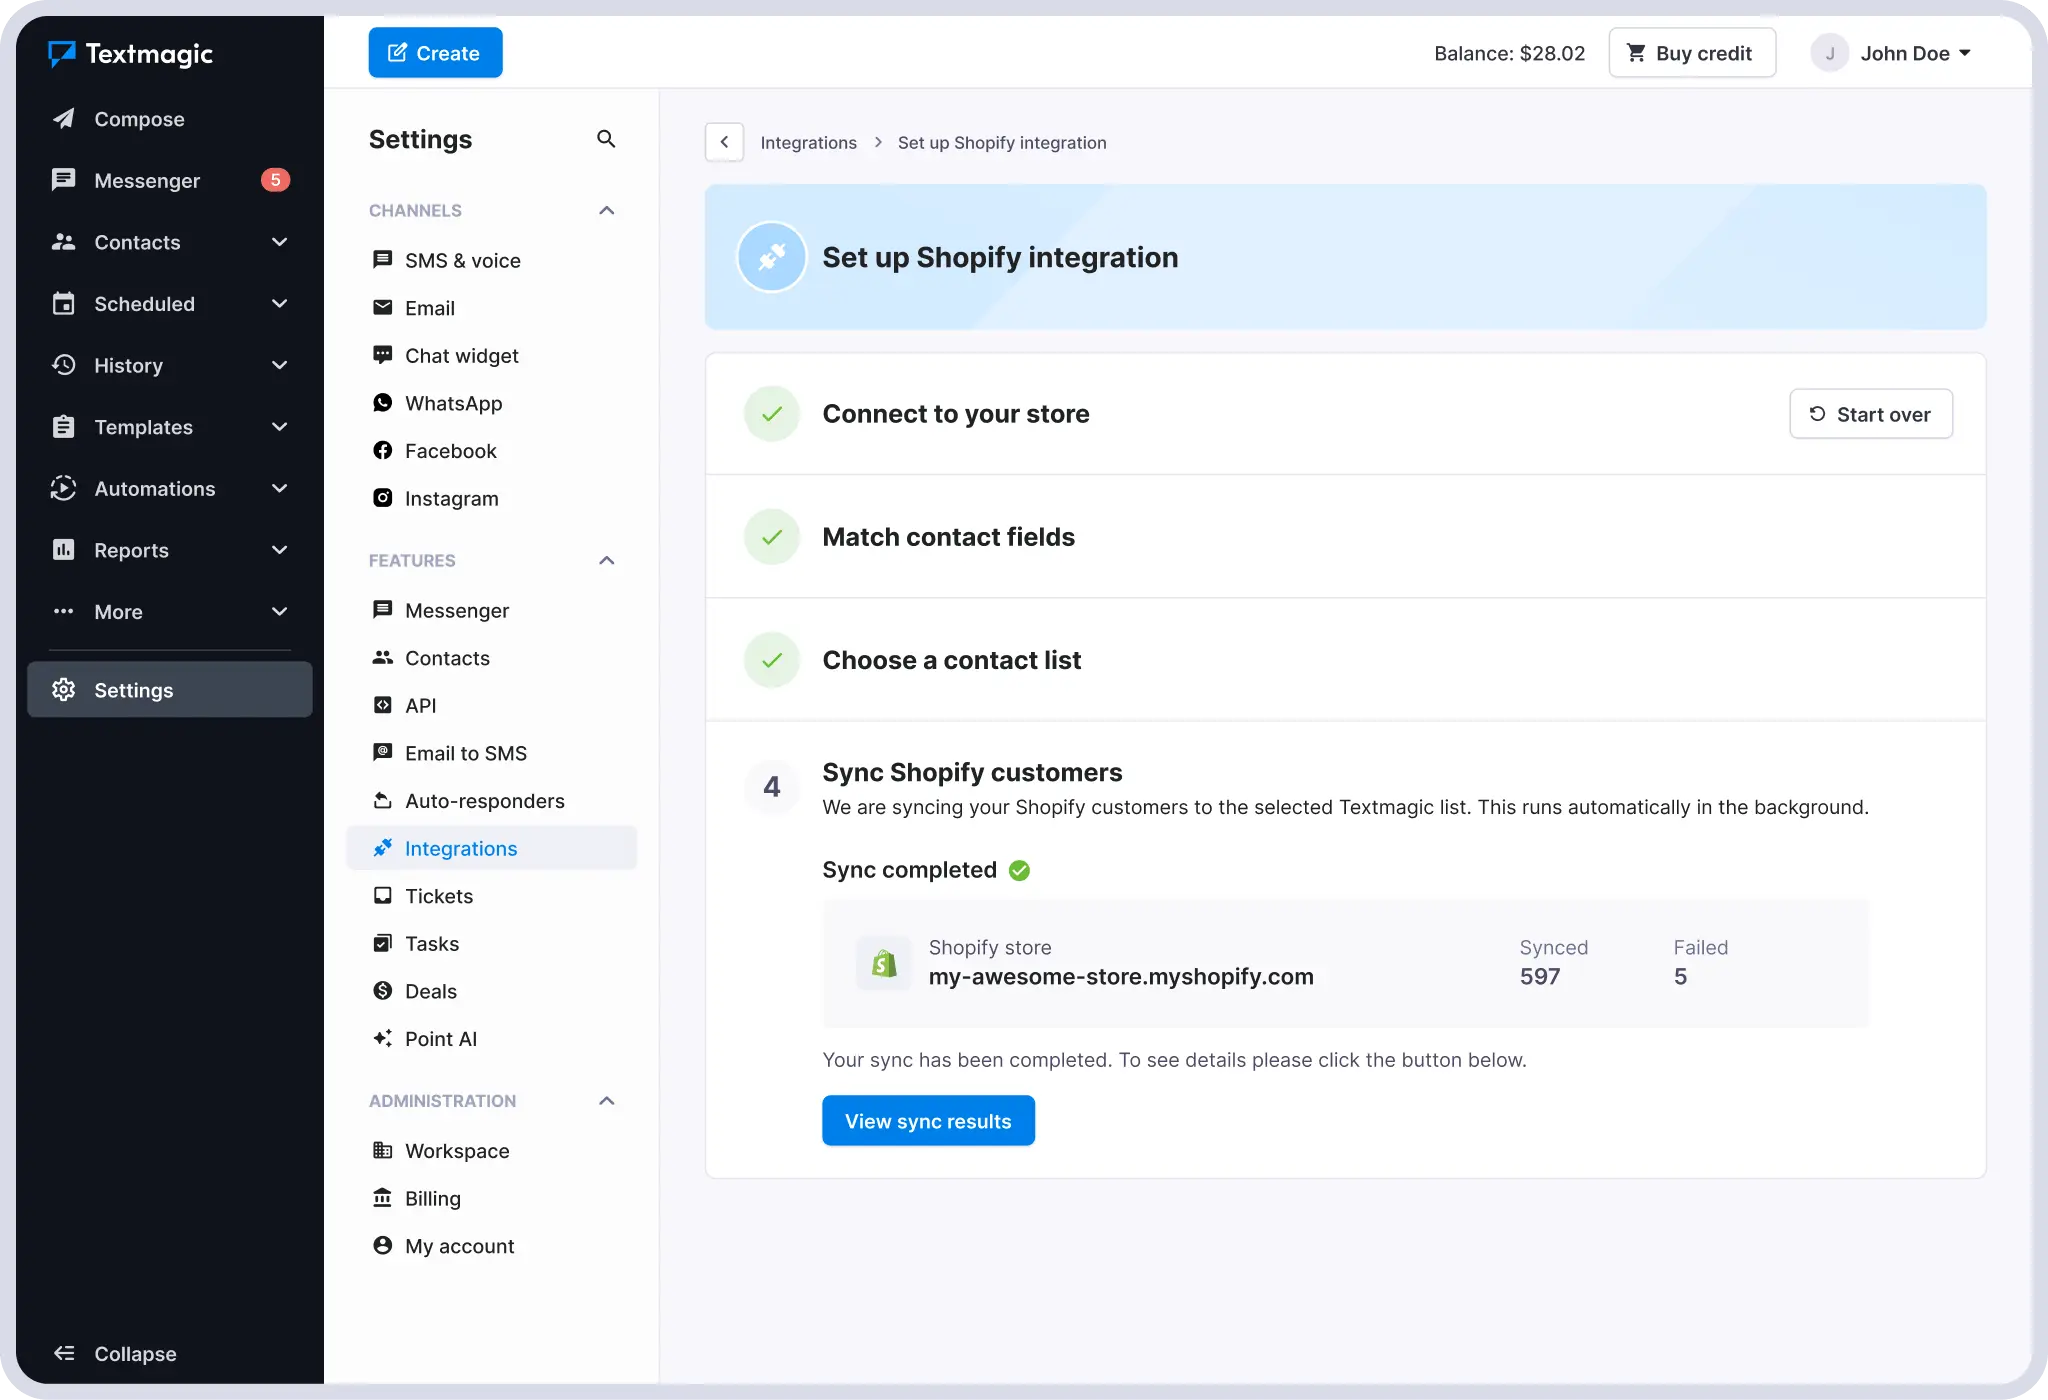This screenshot has width=2048, height=1400.
Task: Open the Match contact fields step
Action: [1345, 537]
